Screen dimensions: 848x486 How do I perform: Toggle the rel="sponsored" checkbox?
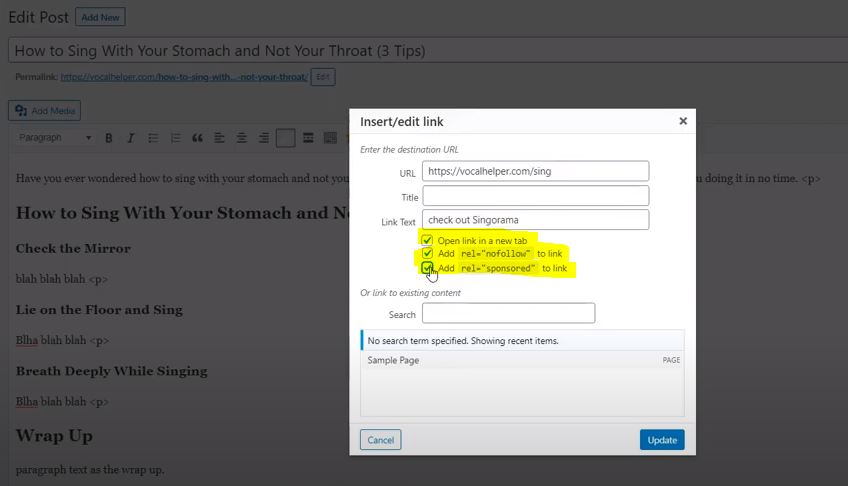[427, 268]
